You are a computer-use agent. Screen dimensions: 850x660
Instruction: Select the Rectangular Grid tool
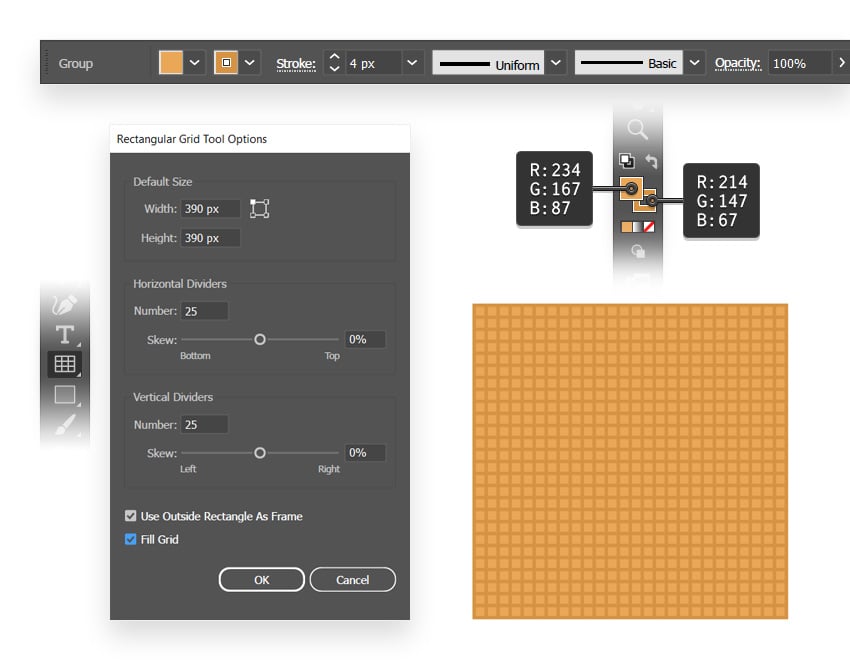(x=65, y=364)
